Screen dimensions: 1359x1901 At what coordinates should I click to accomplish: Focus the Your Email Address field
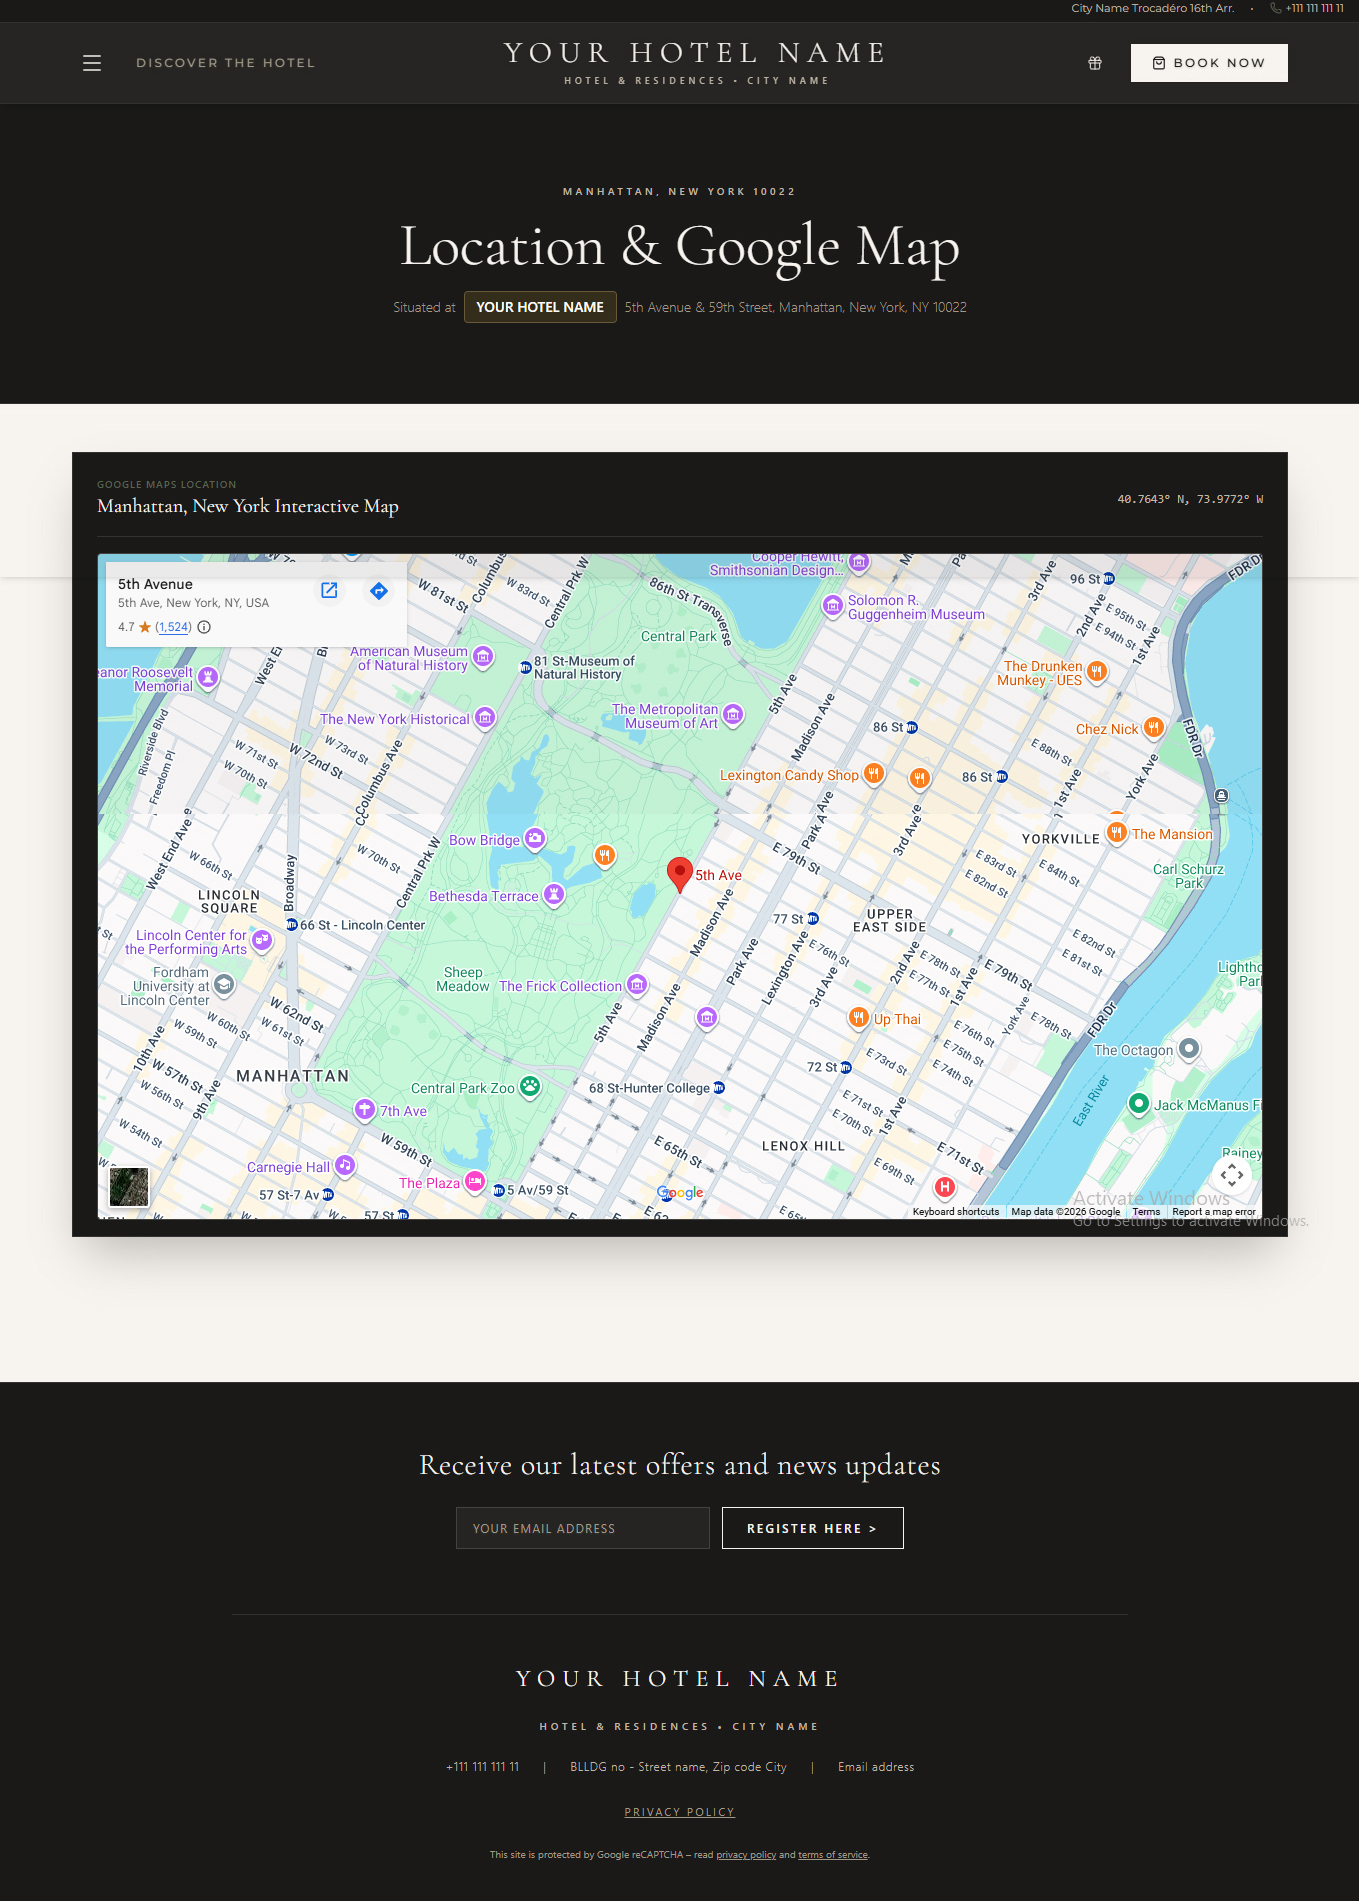(x=583, y=1528)
